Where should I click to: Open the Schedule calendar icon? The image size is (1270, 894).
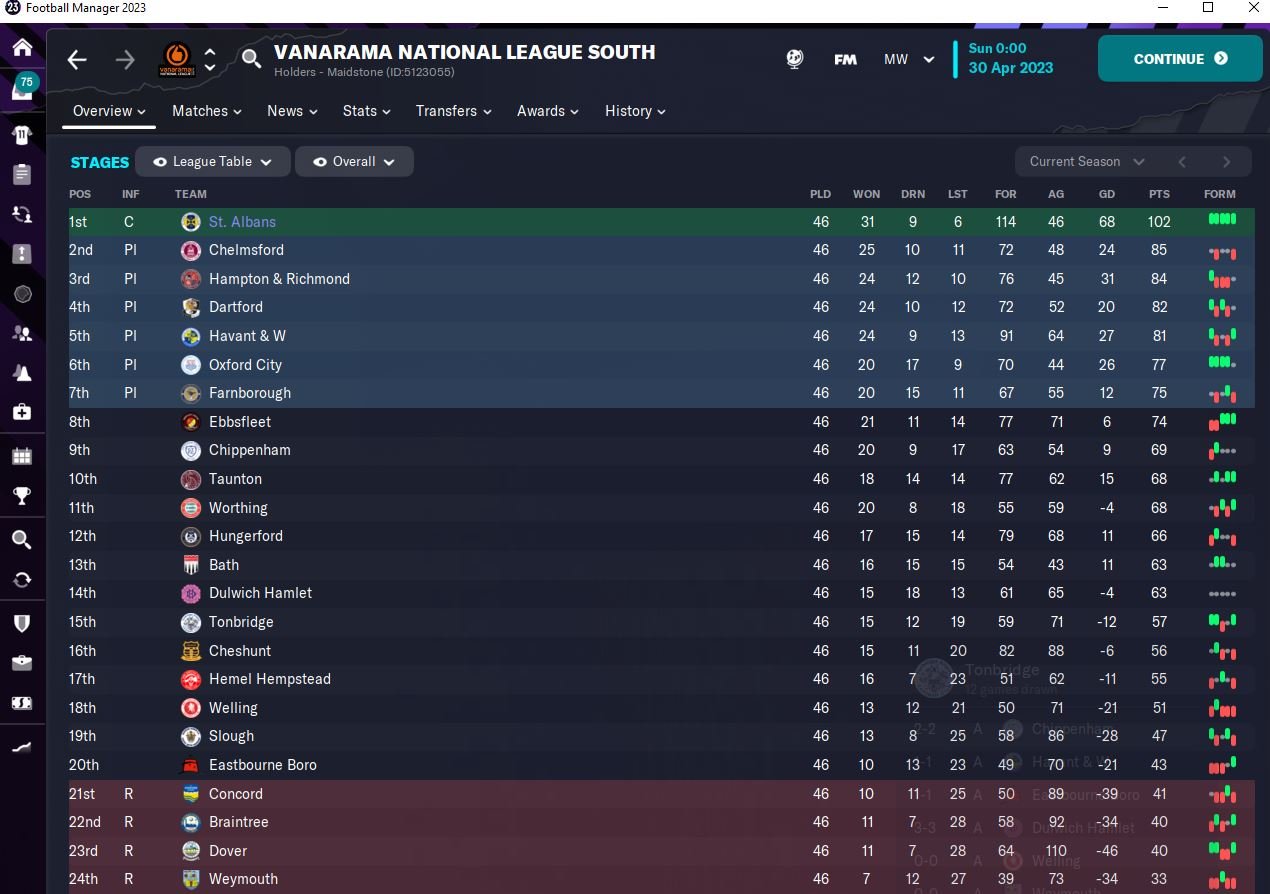pyautogui.click(x=22, y=456)
